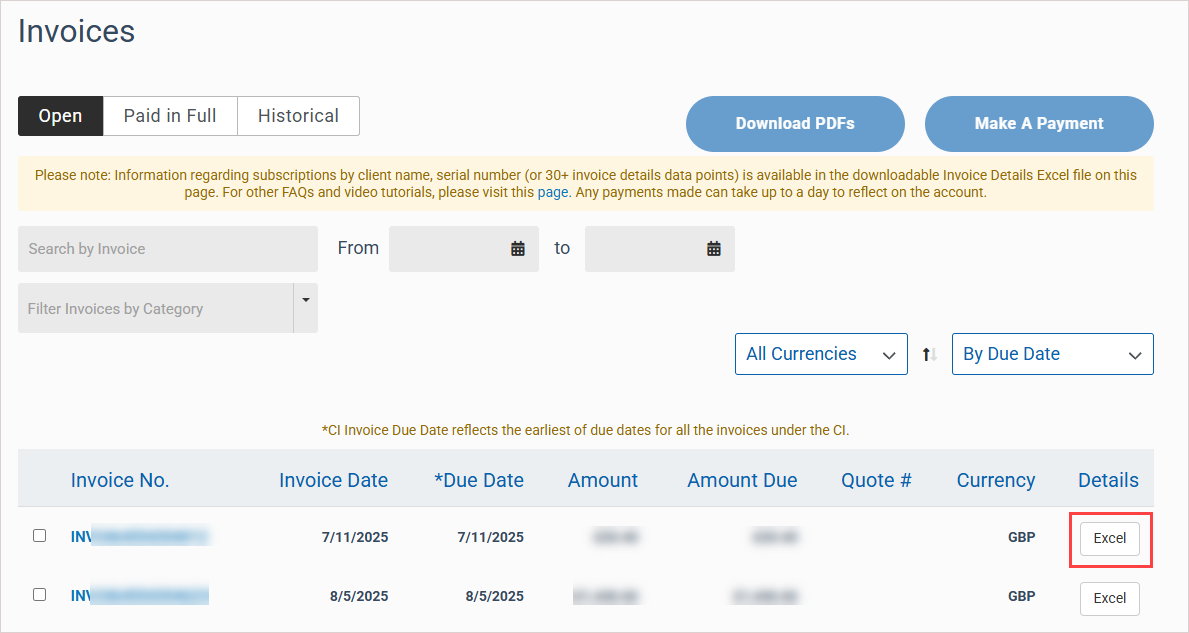Open the To date calendar picker

pyautogui.click(x=714, y=249)
